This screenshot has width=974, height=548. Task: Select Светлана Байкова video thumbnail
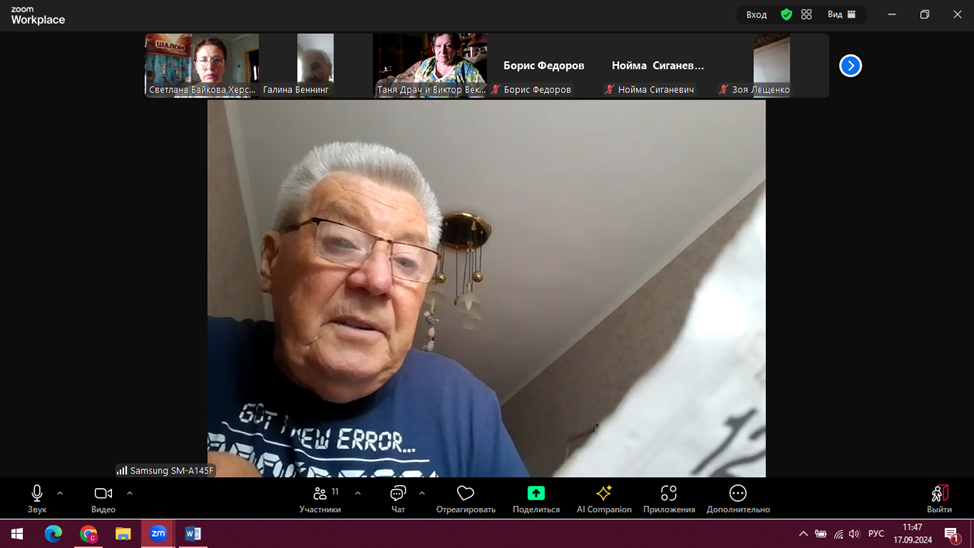pyautogui.click(x=202, y=64)
